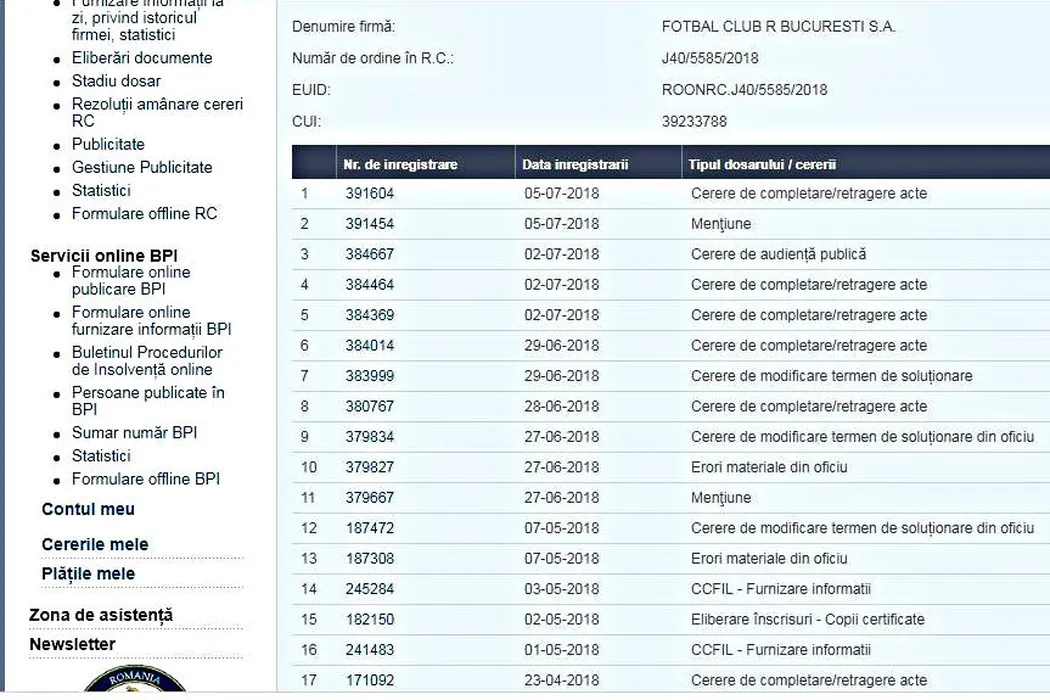Click the Romania emblem at sidebar bottom
Viewport: 1050px width, 700px height.
coord(134,684)
